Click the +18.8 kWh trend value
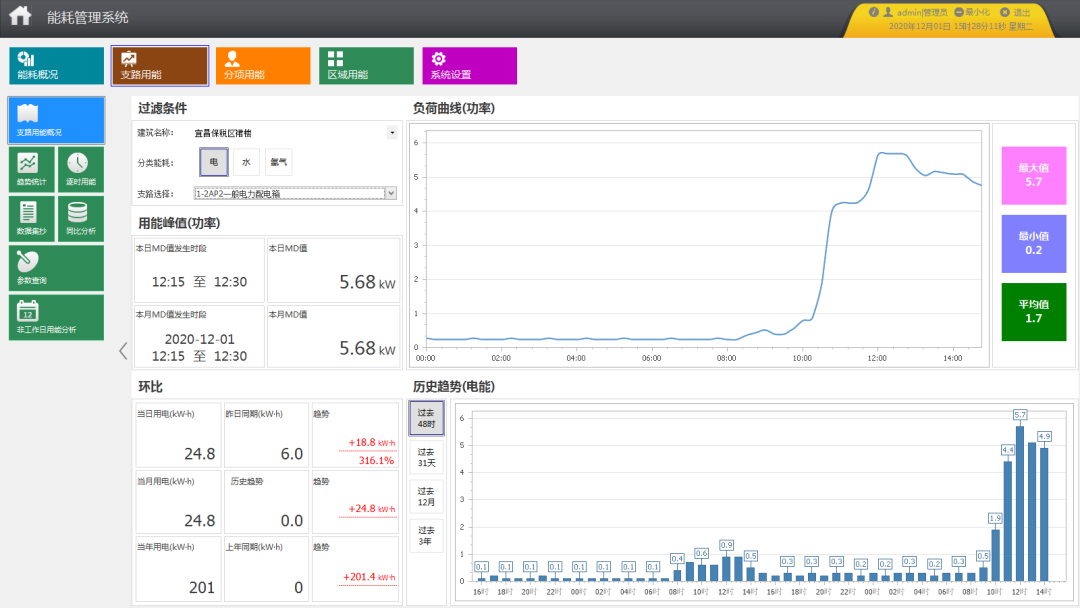Image resolution: width=1080 pixels, height=608 pixels. [371, 442]
